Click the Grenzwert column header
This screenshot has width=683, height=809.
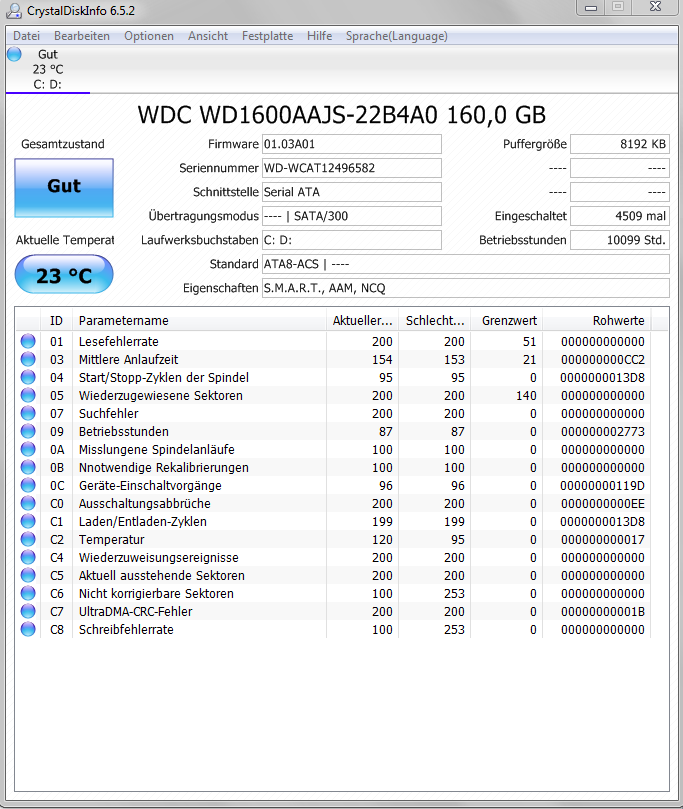click(x=507, y=320)
